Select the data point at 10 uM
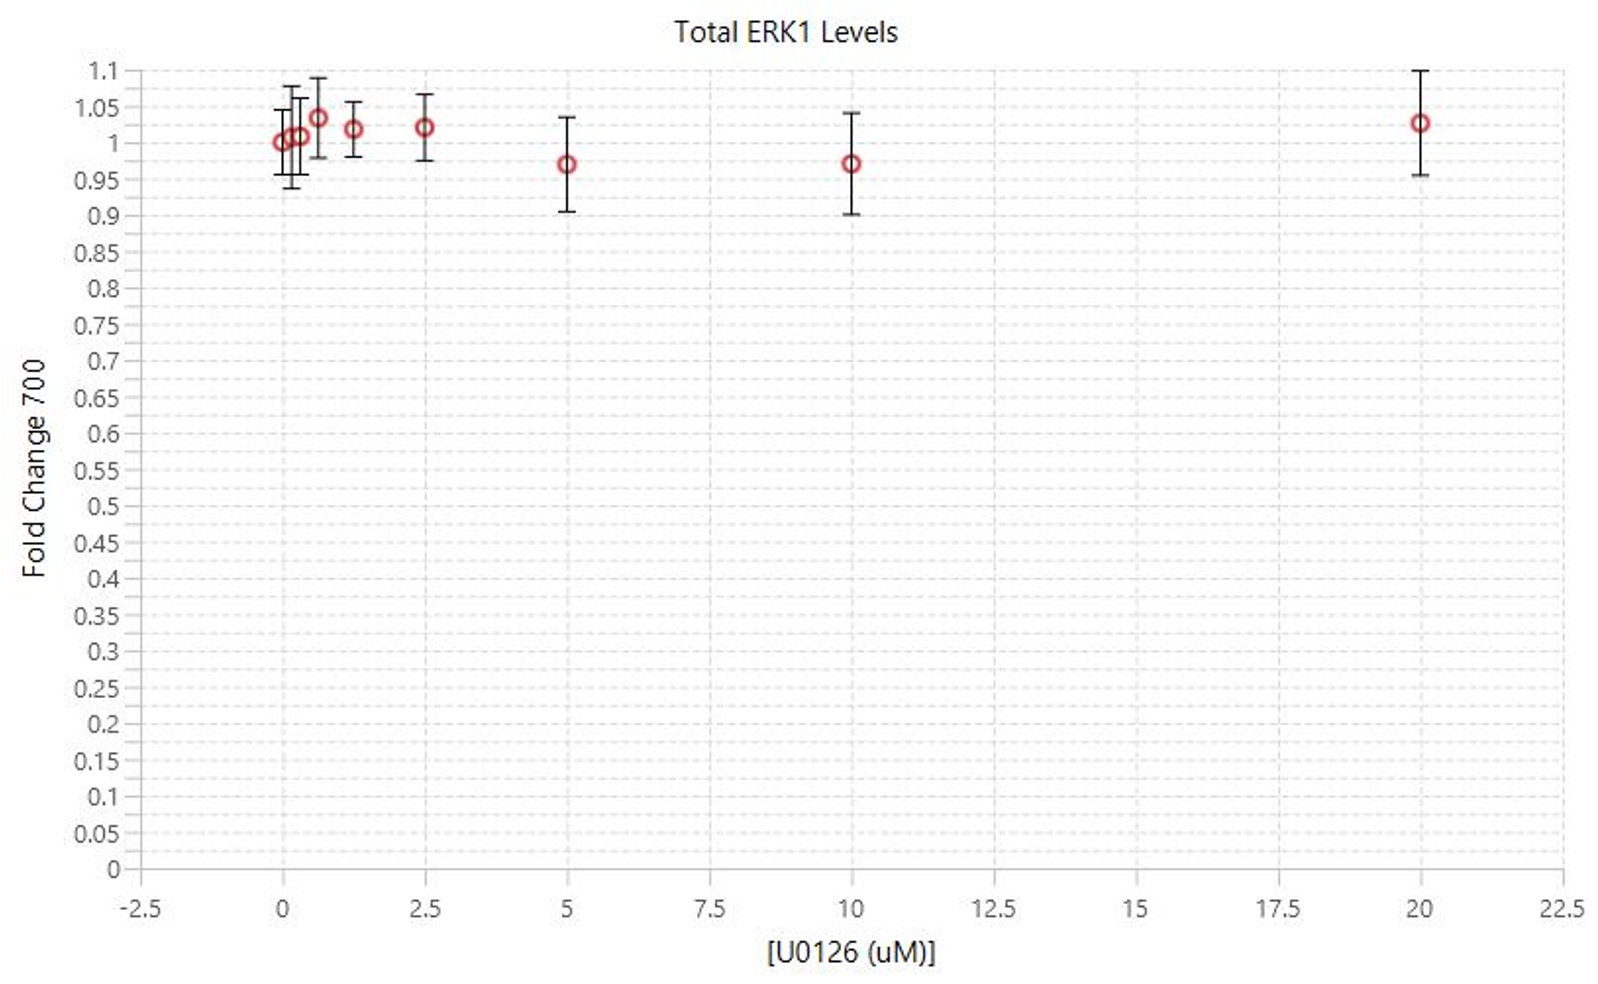 [851, 164]
